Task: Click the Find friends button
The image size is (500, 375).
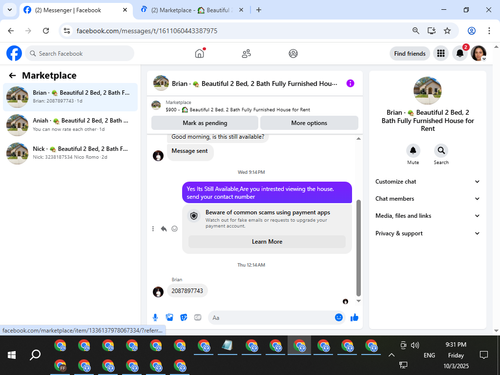Action: point(410,53)
